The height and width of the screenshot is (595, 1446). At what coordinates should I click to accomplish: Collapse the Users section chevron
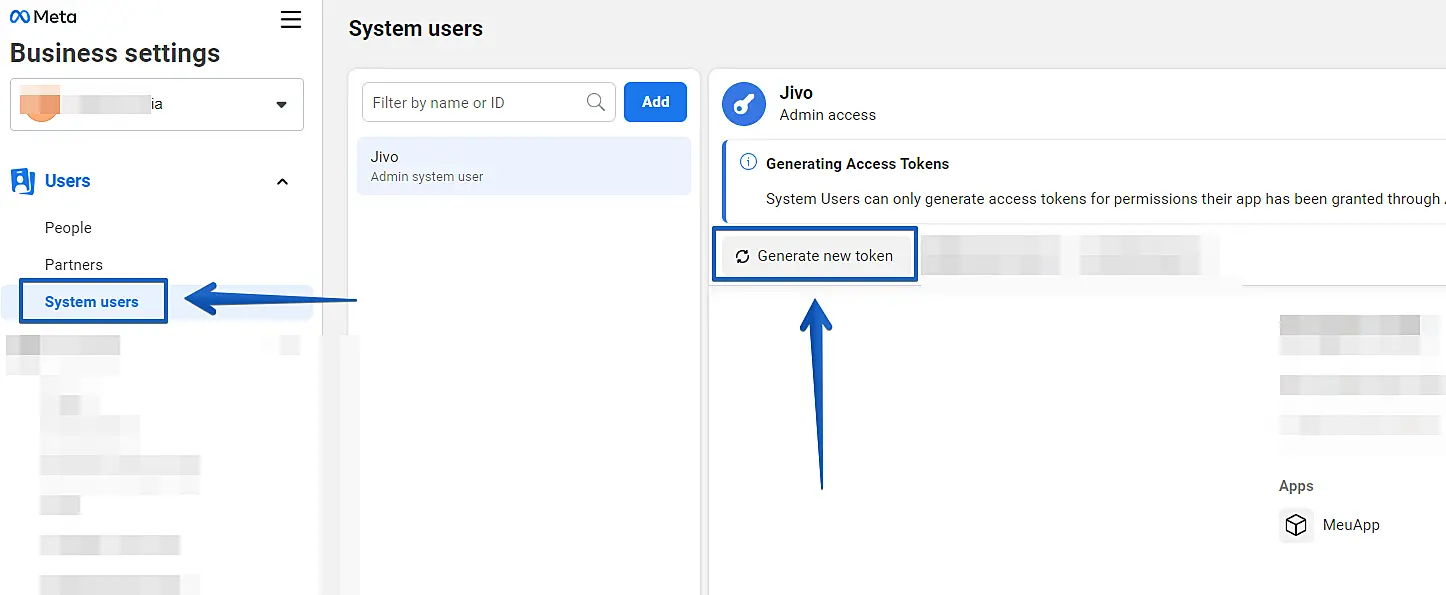point(282,181)
